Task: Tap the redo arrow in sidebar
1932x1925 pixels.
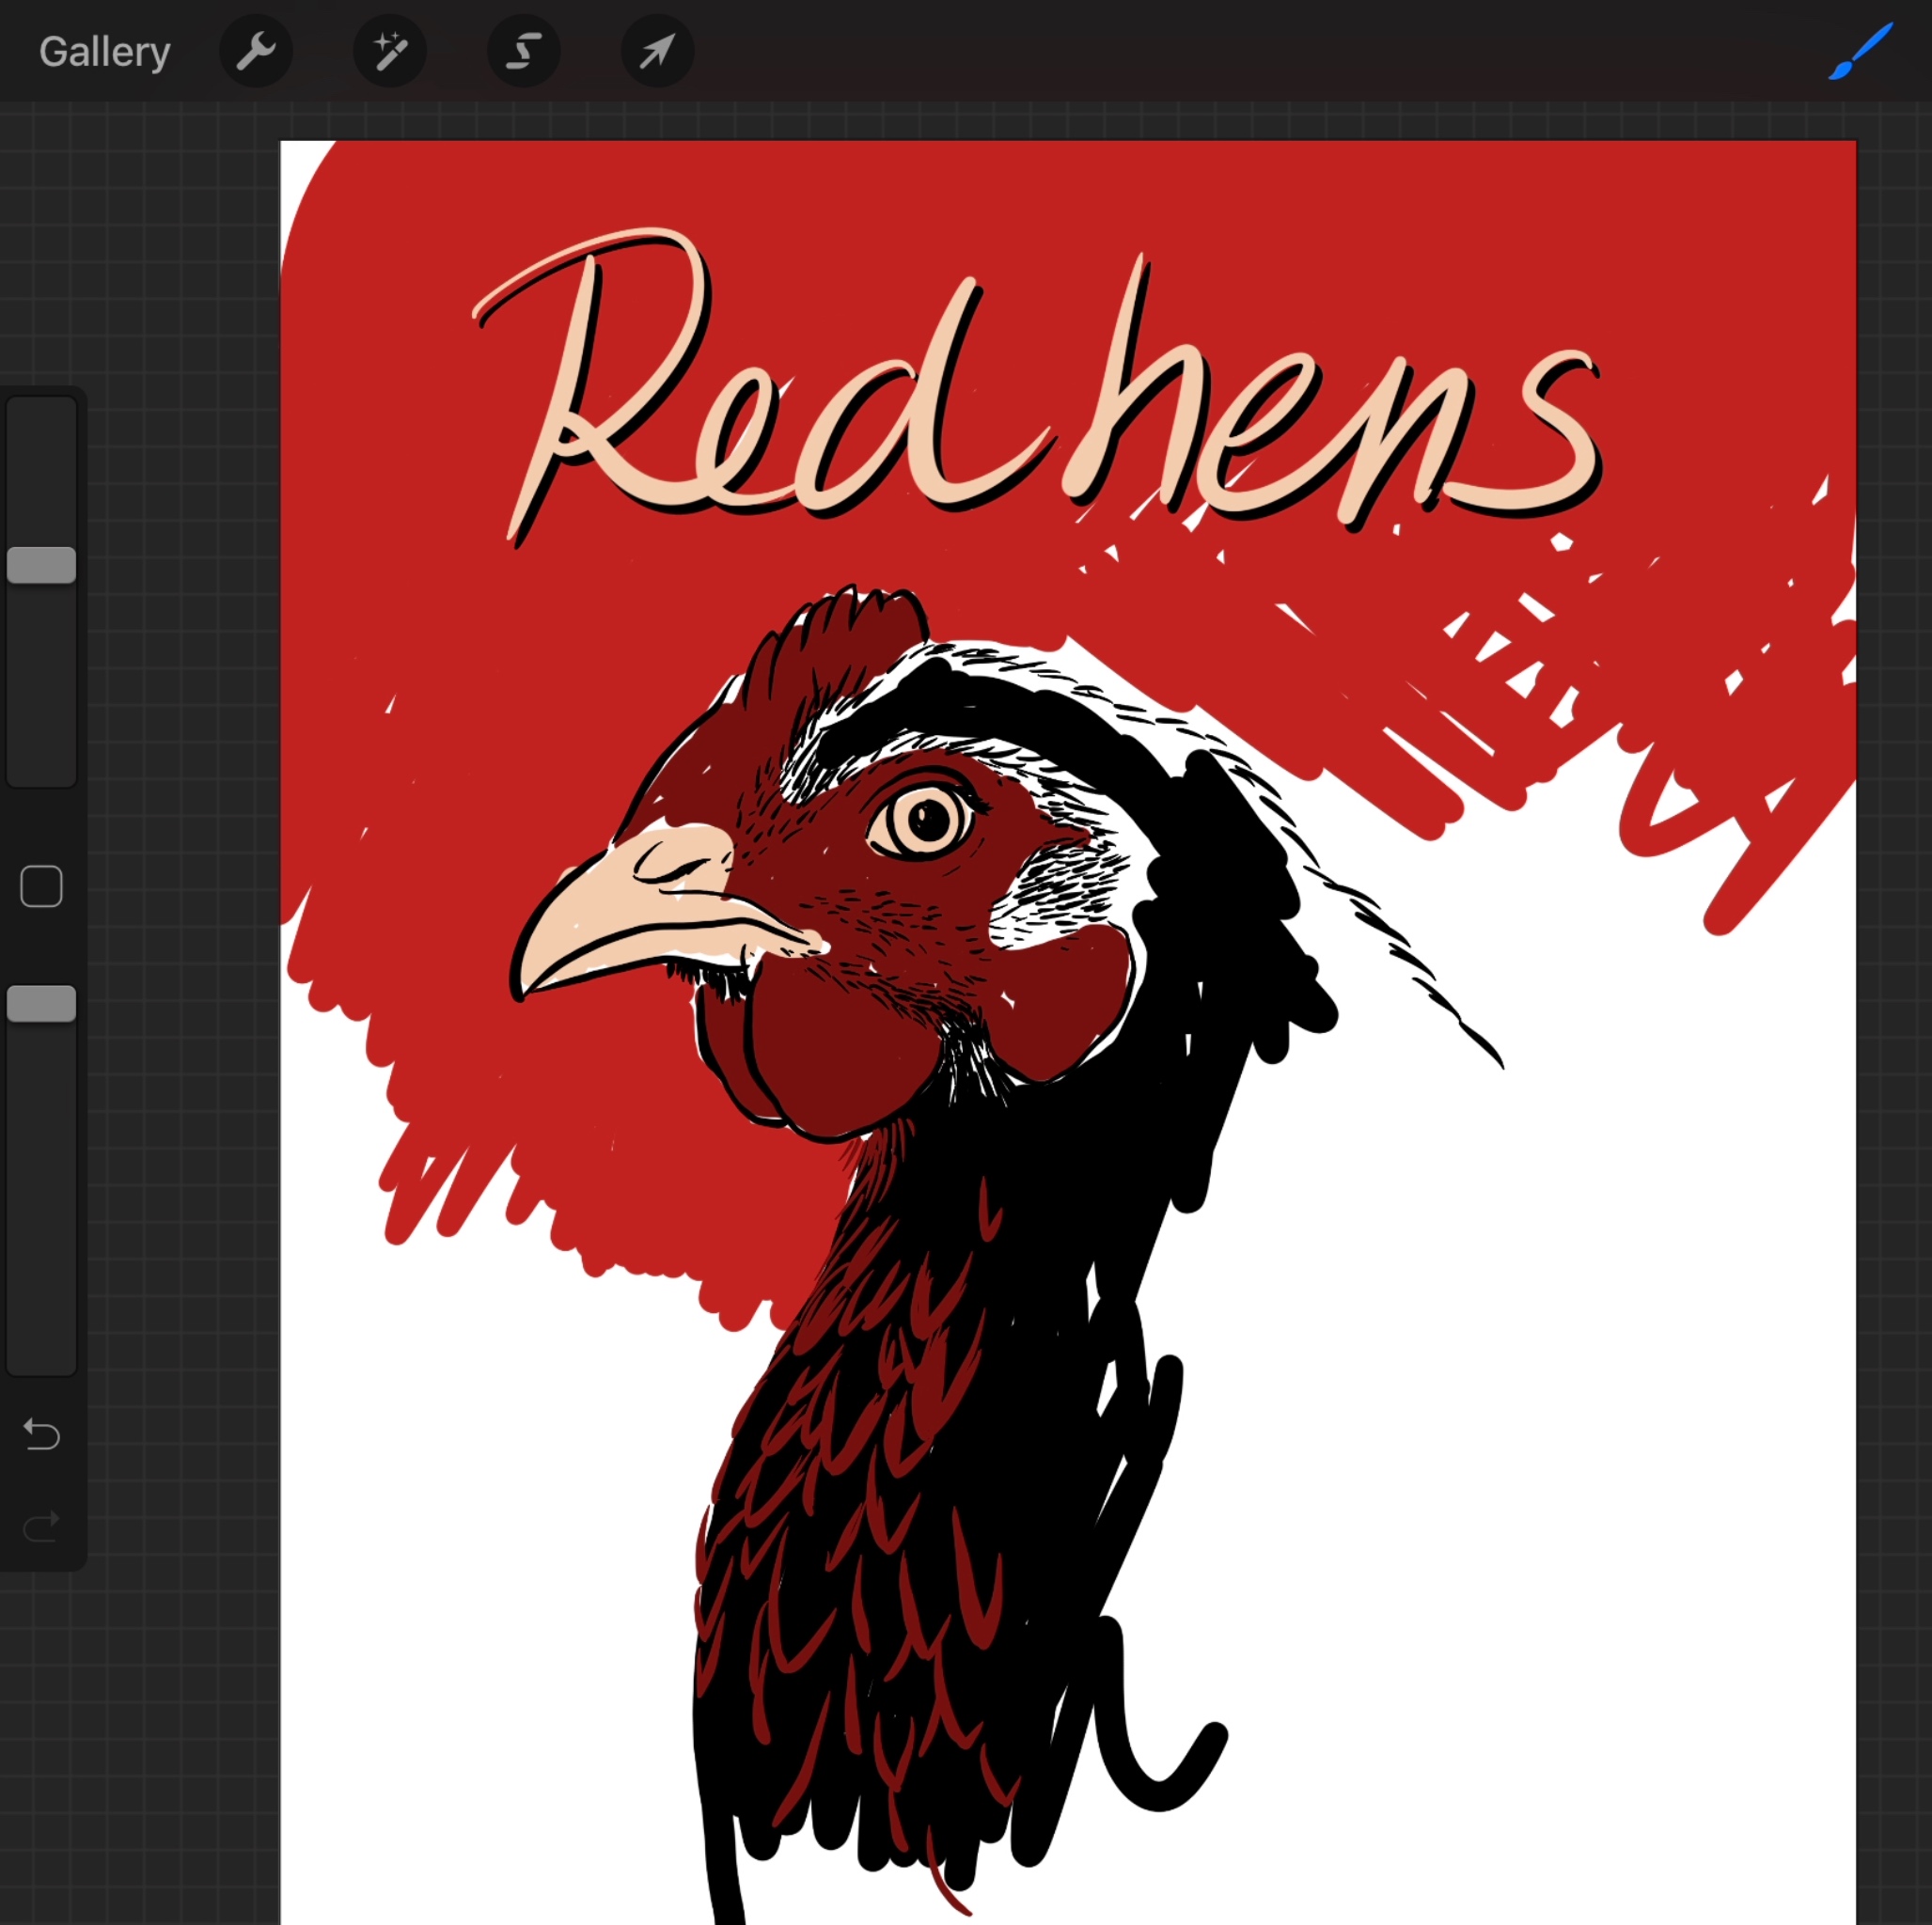Action: click(42, 1527)
